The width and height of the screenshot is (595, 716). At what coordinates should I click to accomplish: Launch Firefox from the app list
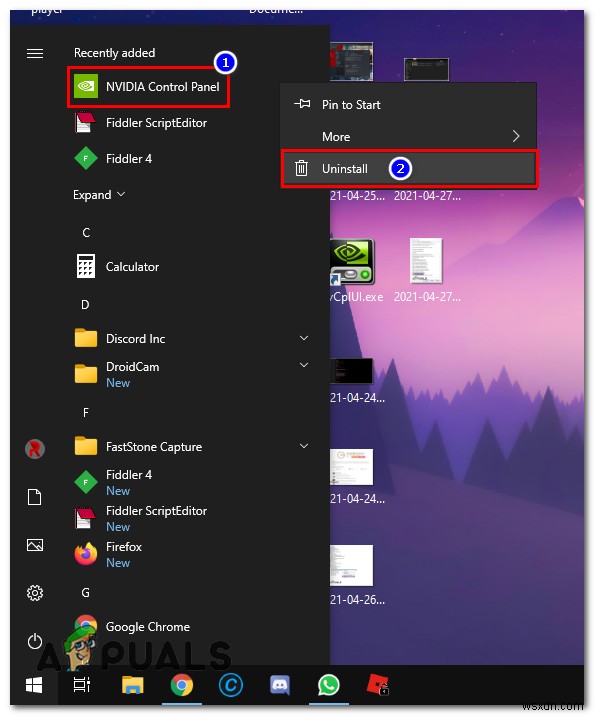[x=108, y=554]
